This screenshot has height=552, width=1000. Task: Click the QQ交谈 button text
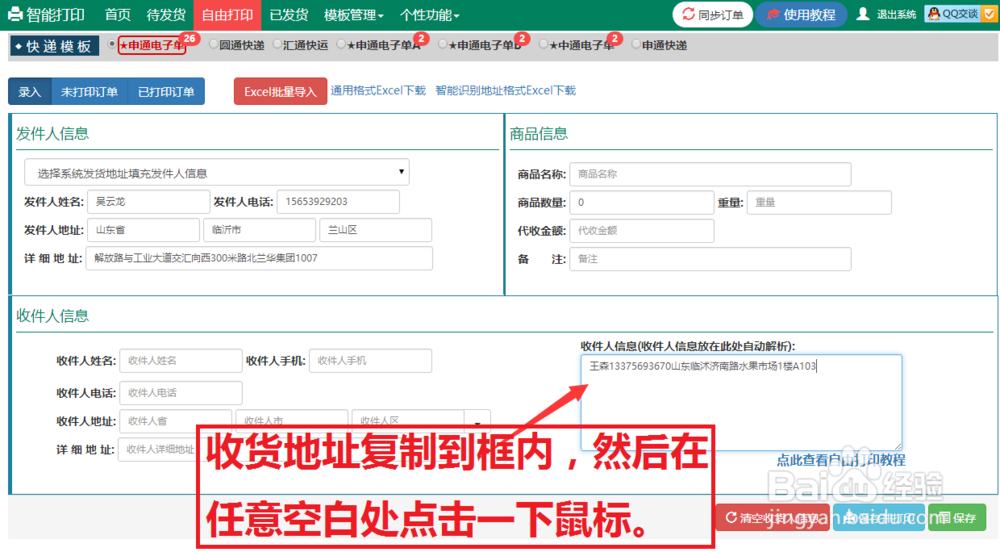tap(960, 13)
